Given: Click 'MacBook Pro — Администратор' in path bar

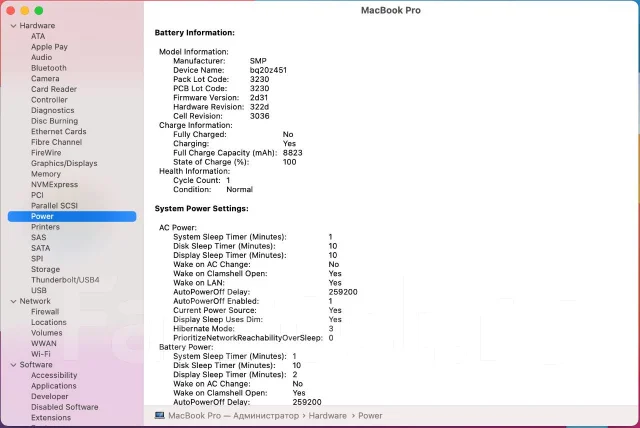Looking at the screenshot, I should click(233, 416).
